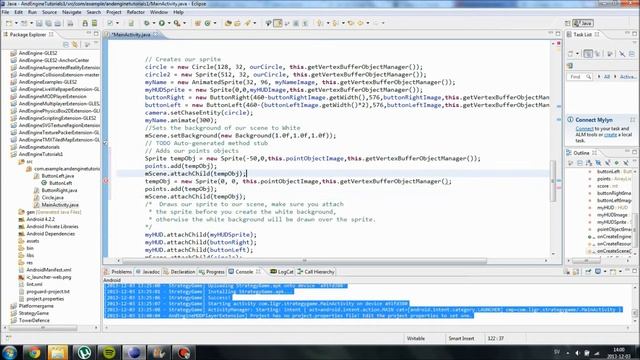640x360 pixels.
Task: Click the Windows Start button
Action: [x=9, y=352]
